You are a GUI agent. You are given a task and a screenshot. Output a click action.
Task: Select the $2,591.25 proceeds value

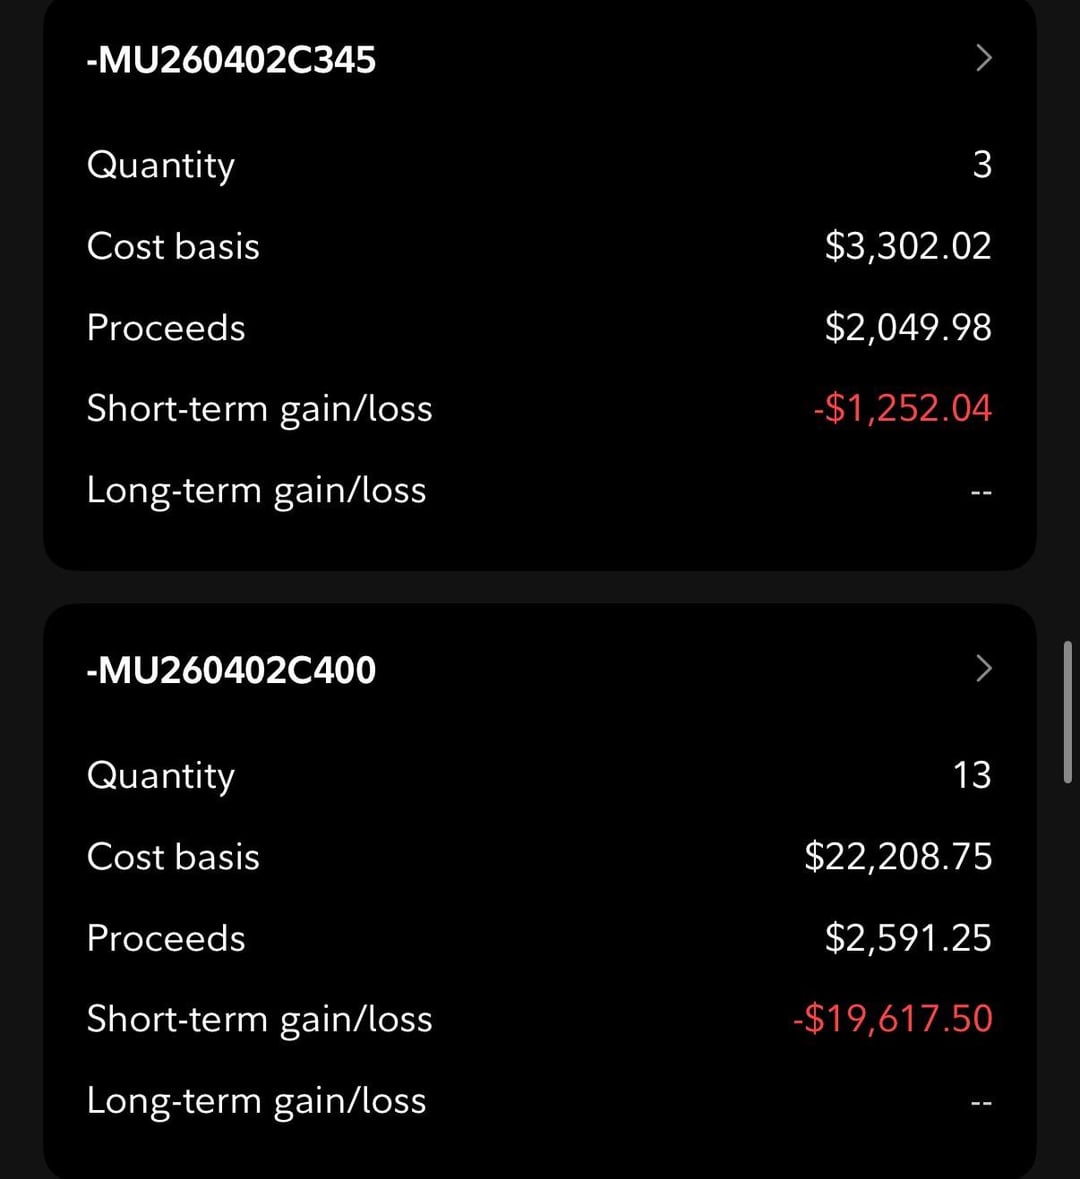point(908,938)
